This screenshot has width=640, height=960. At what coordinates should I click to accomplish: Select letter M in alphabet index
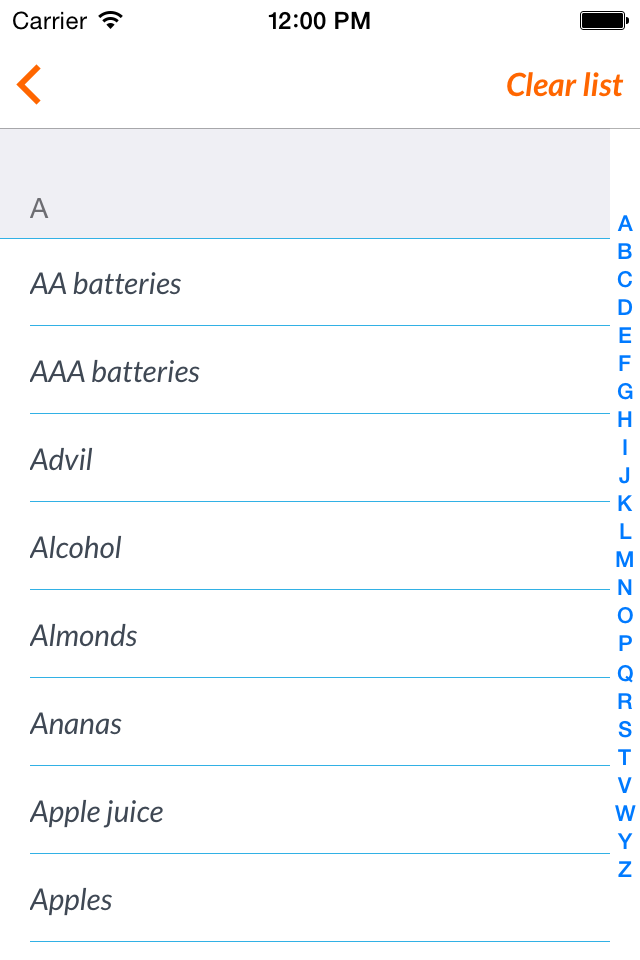[625, 560]
